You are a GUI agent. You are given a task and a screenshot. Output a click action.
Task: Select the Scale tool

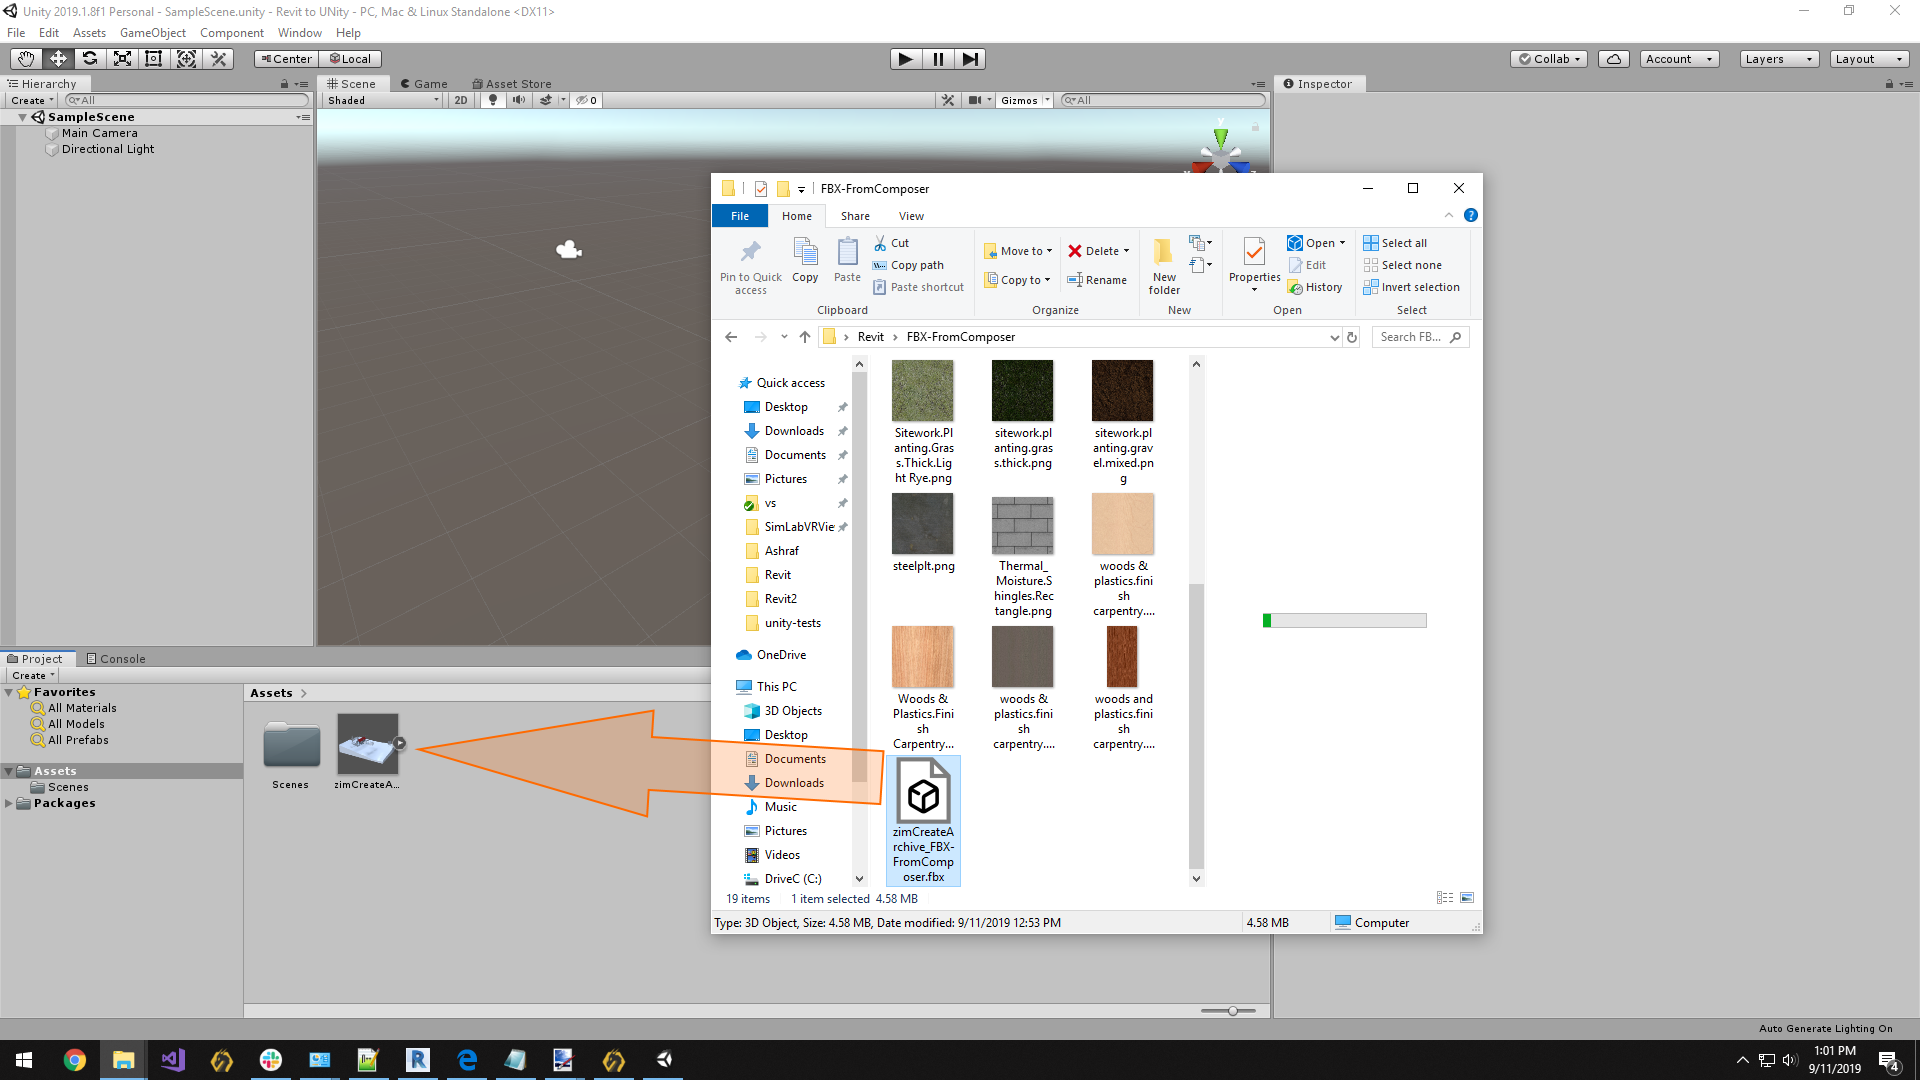[x=122, y=58]
